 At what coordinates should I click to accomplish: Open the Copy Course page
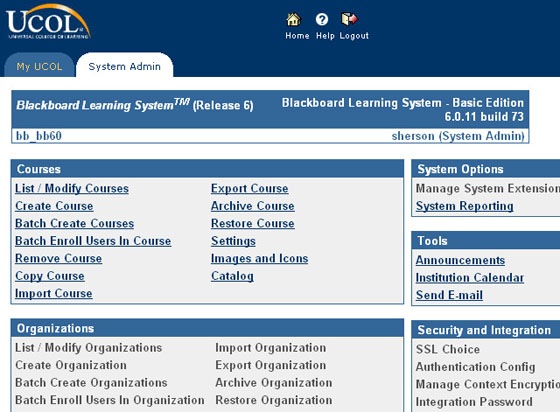(50, 276)
